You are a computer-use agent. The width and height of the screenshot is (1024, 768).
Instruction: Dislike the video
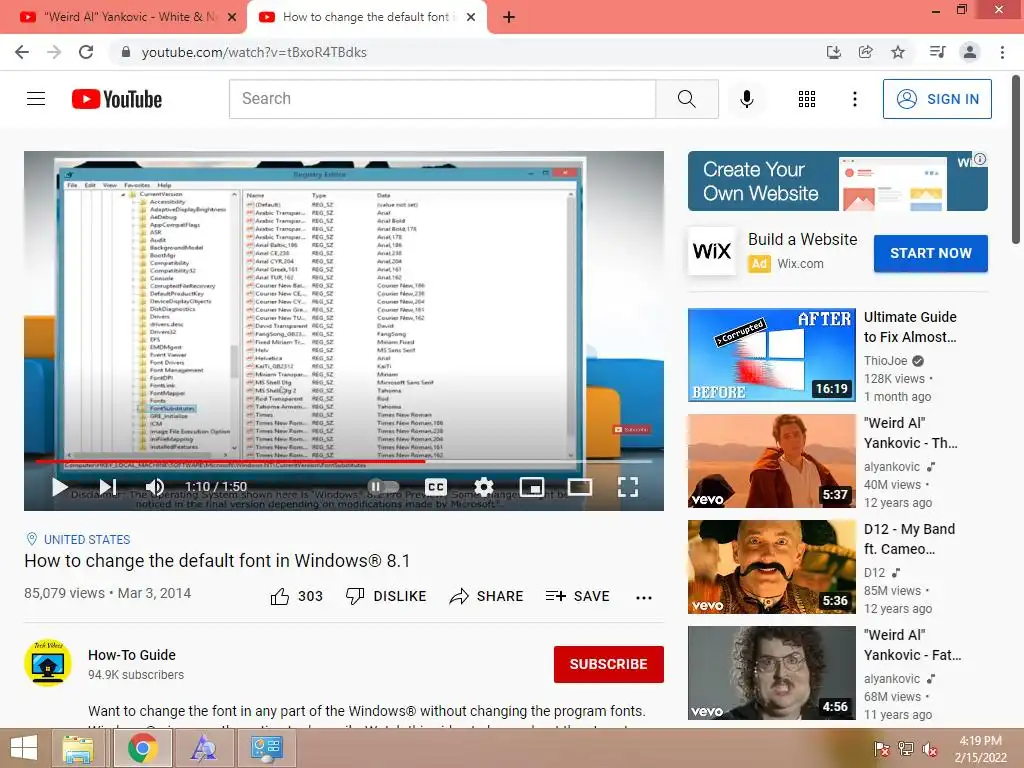[386, 596]
